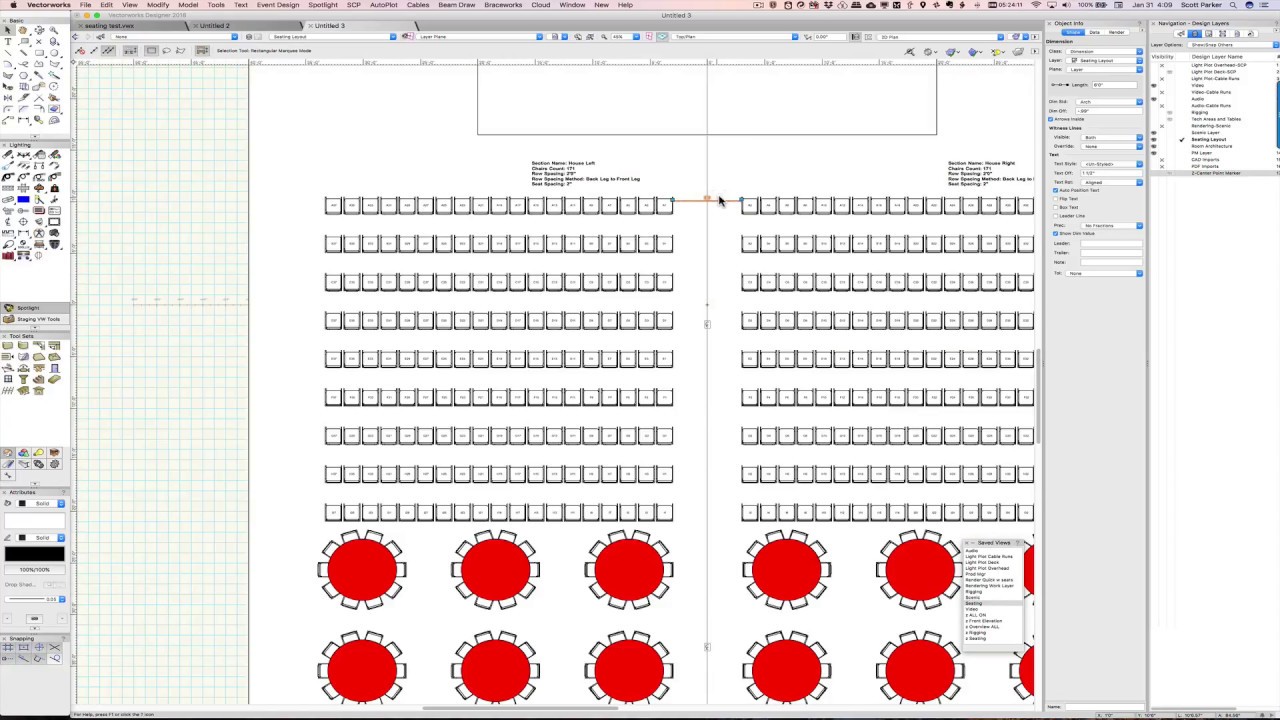Toggle Snap to Angle in Snapping palette

[39, 647]
